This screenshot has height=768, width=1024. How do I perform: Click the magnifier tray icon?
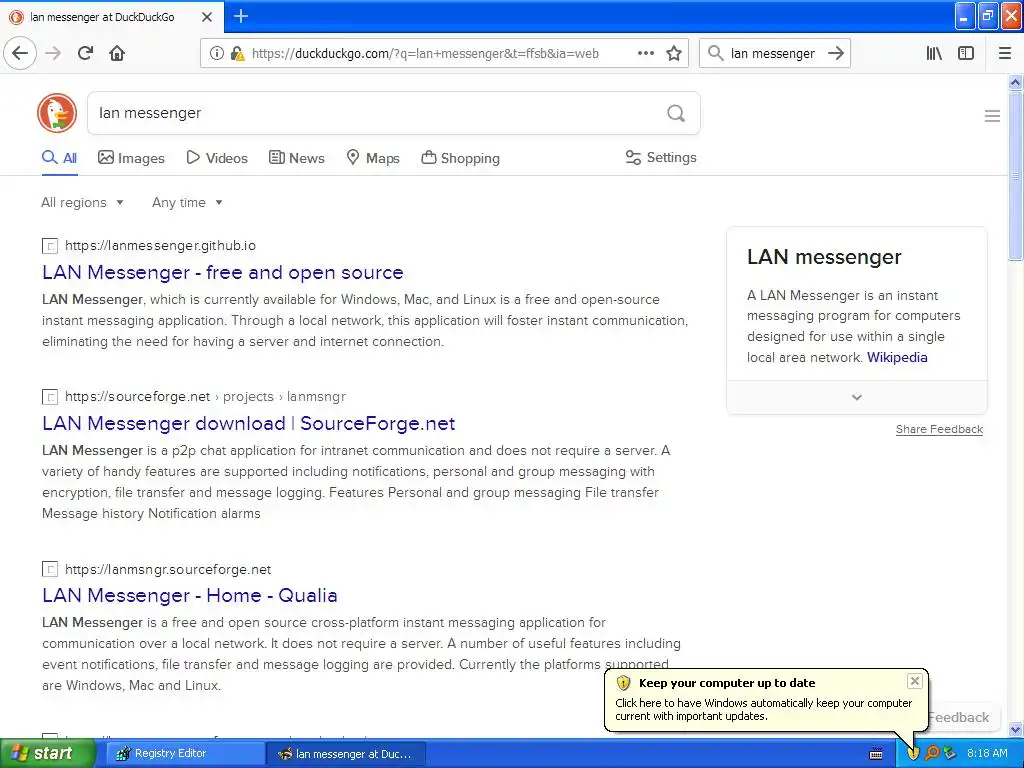pos(931,754)
